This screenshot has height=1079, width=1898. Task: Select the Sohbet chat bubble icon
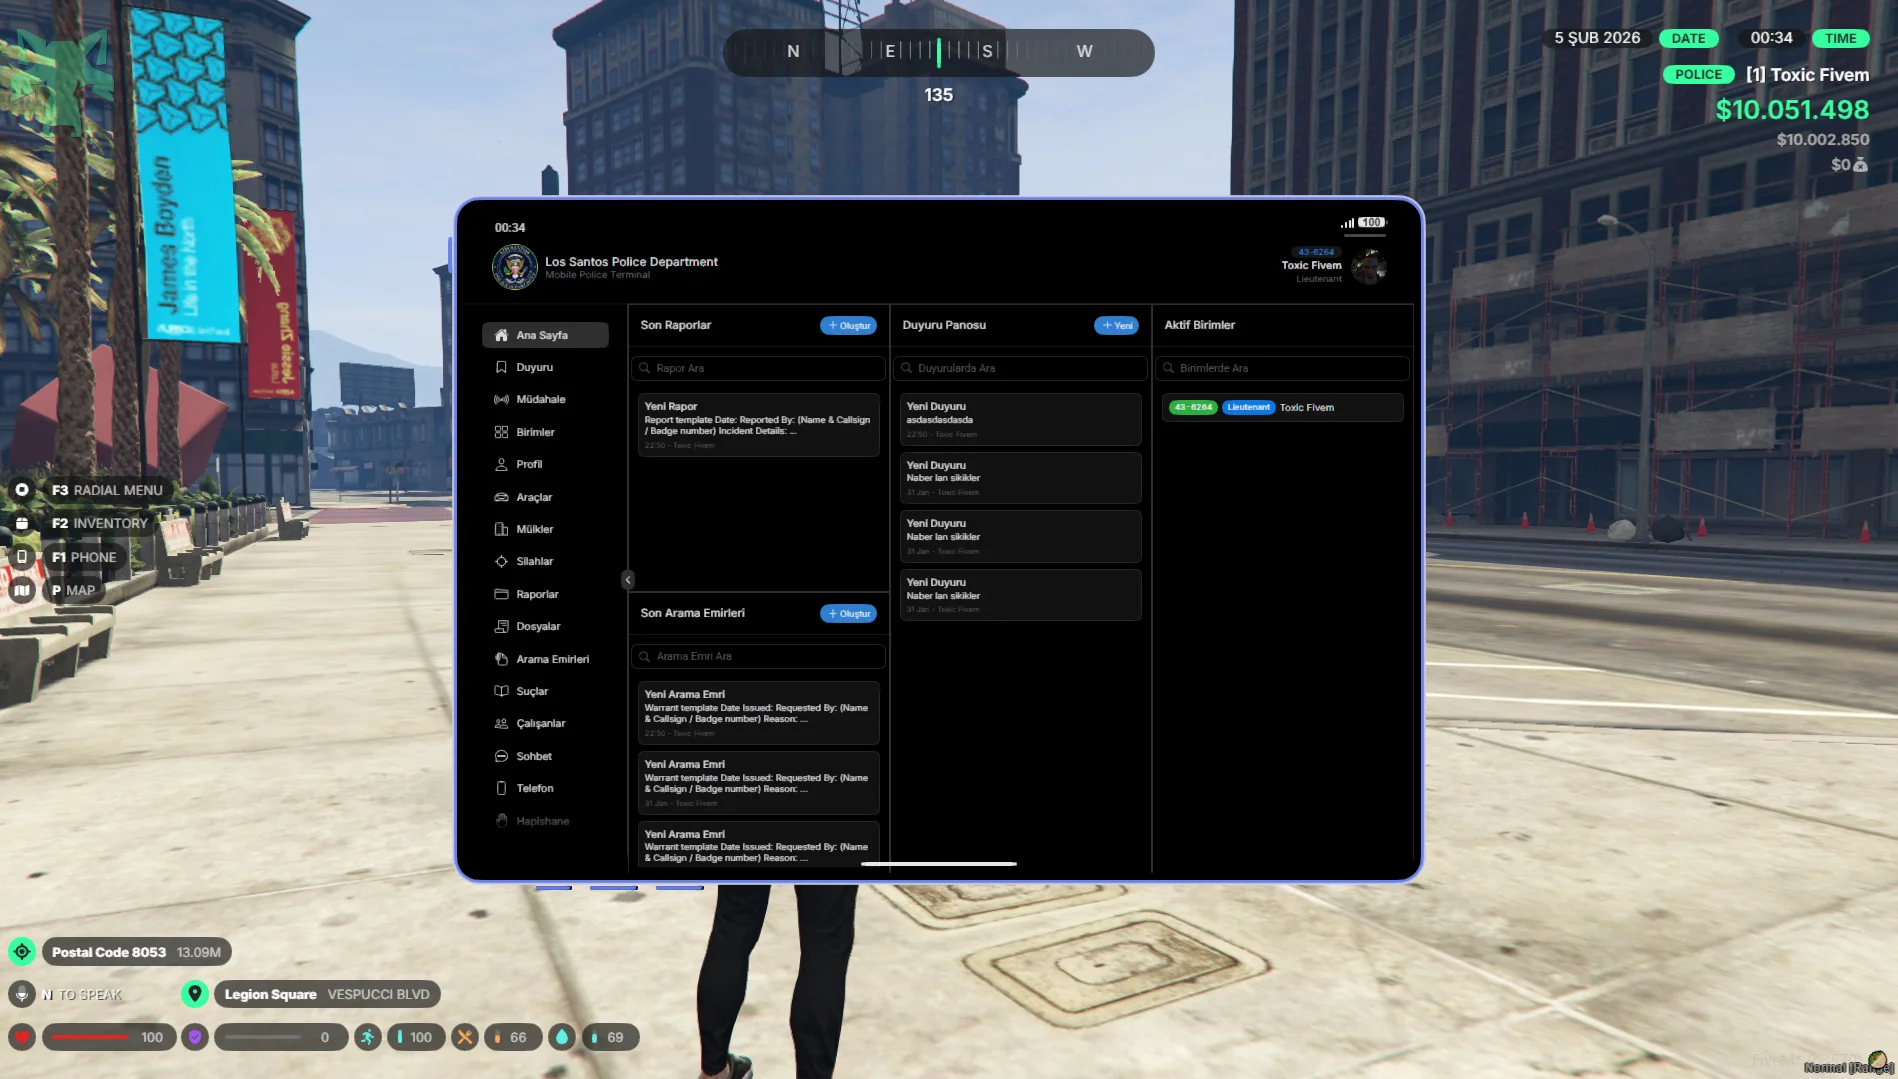pos(501,756)
